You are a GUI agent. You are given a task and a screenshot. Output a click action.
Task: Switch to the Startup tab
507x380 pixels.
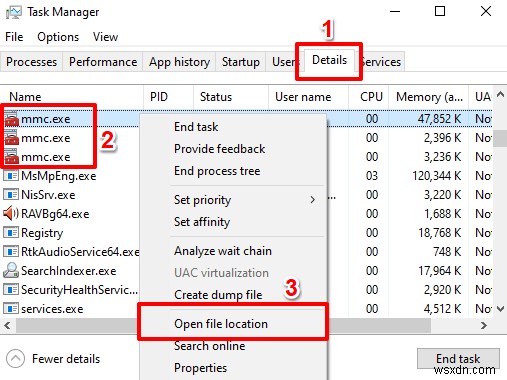pos(241,62)
